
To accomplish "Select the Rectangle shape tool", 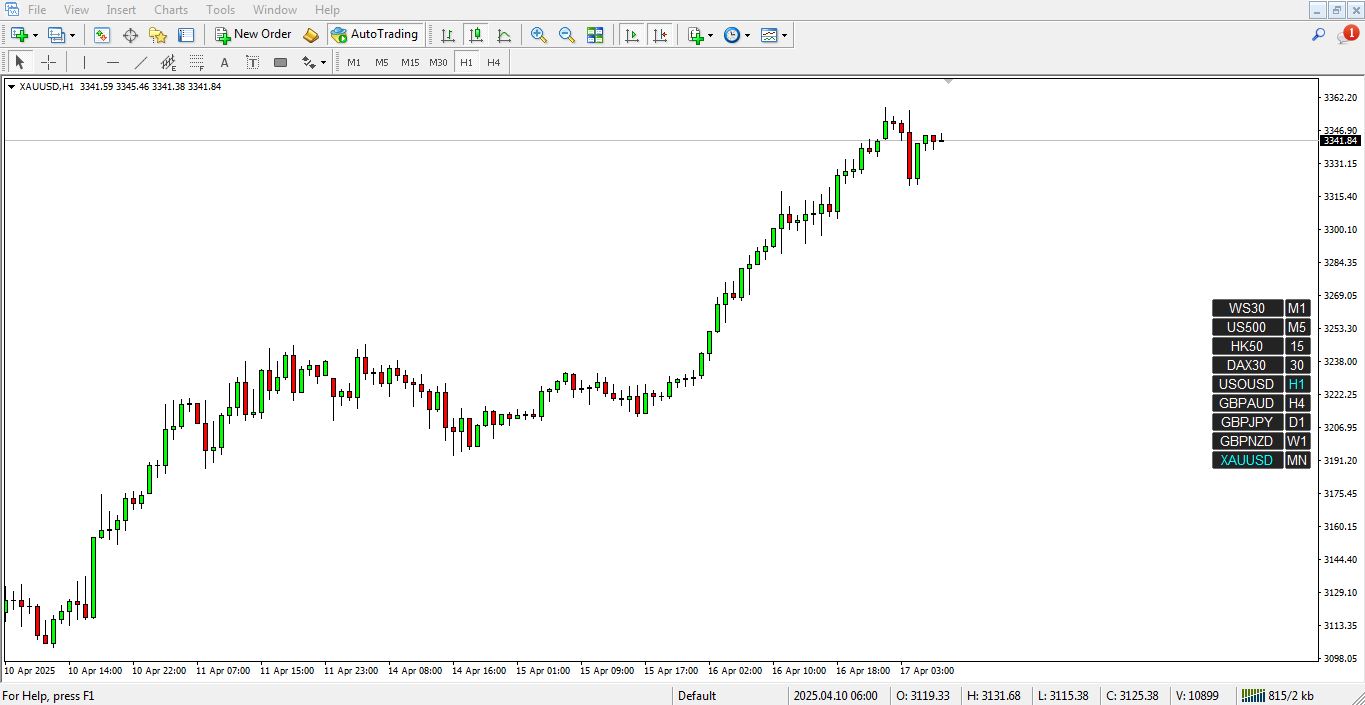I will (x=281, y=62).
